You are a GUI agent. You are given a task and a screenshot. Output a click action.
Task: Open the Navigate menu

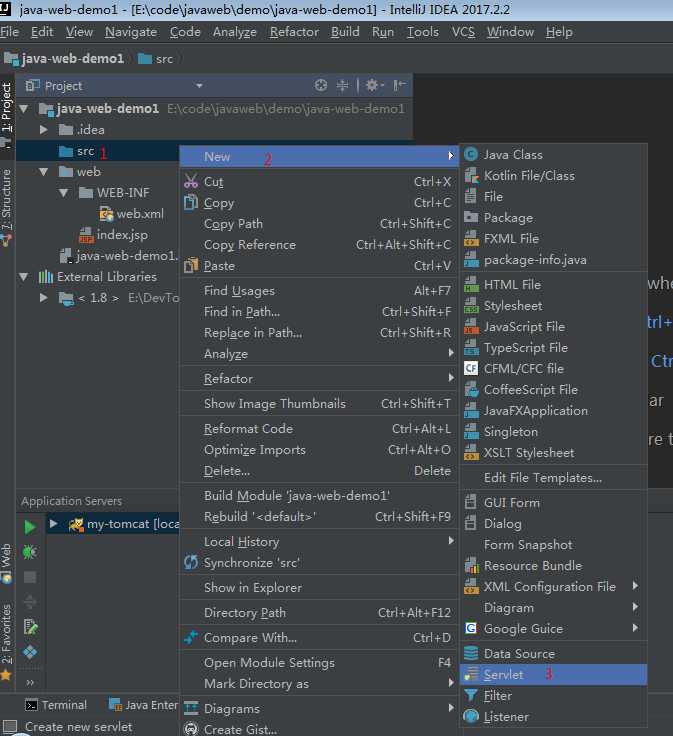[131, 32]
